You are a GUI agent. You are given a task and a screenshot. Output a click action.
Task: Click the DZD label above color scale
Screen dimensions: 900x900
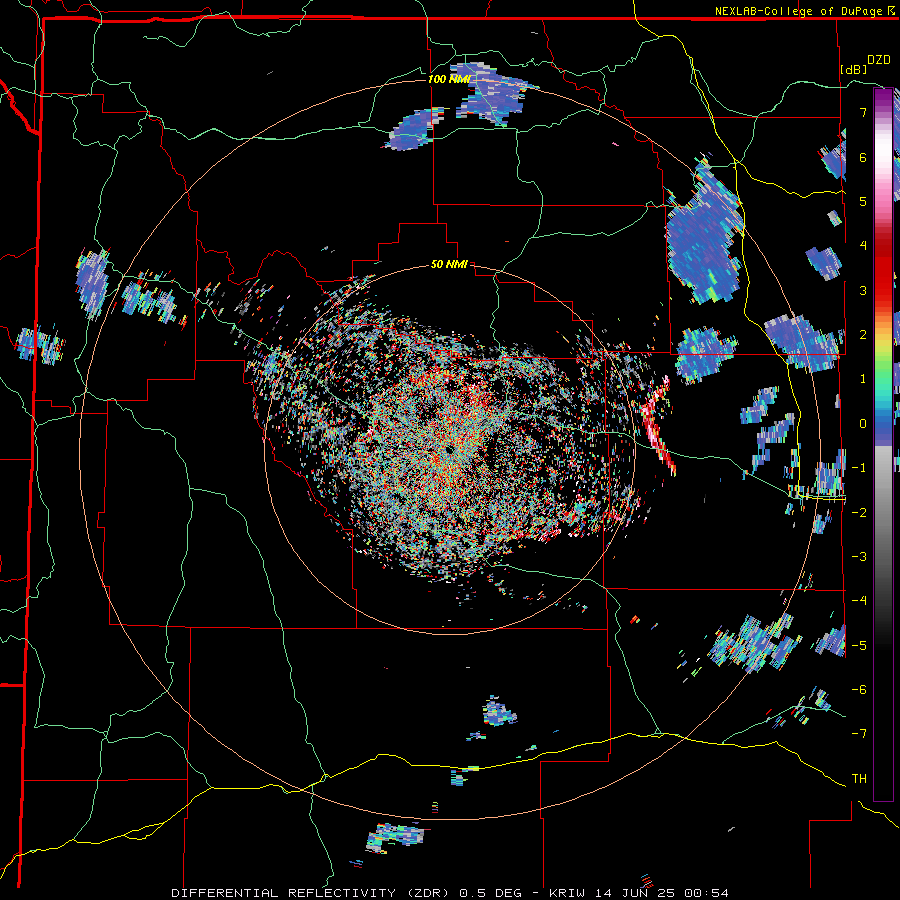pos(879,60)
